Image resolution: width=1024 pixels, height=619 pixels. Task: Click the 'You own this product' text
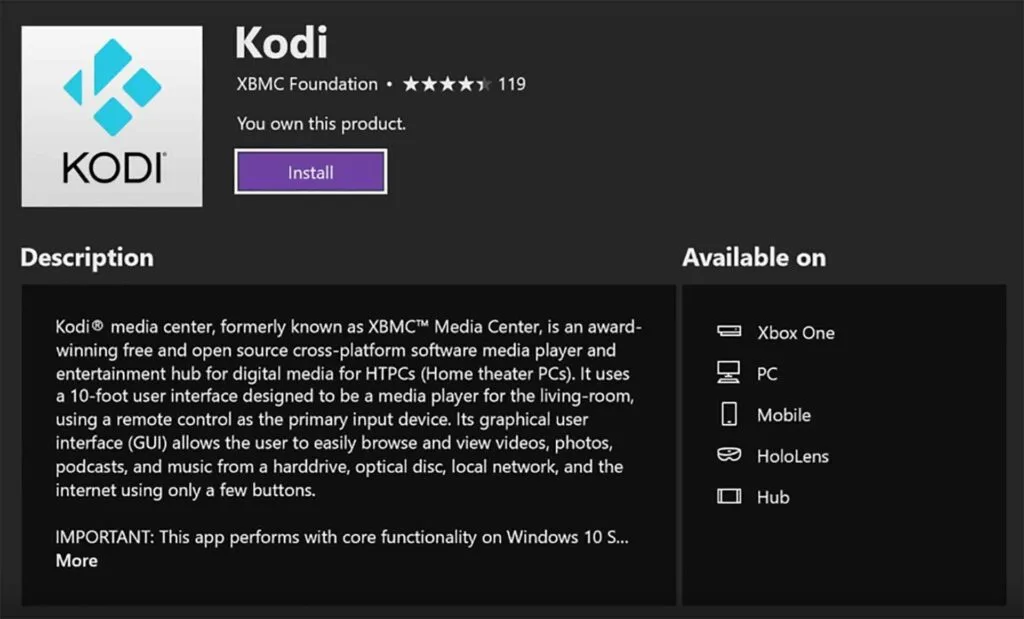pyautogui.click(x=321, y=124)
